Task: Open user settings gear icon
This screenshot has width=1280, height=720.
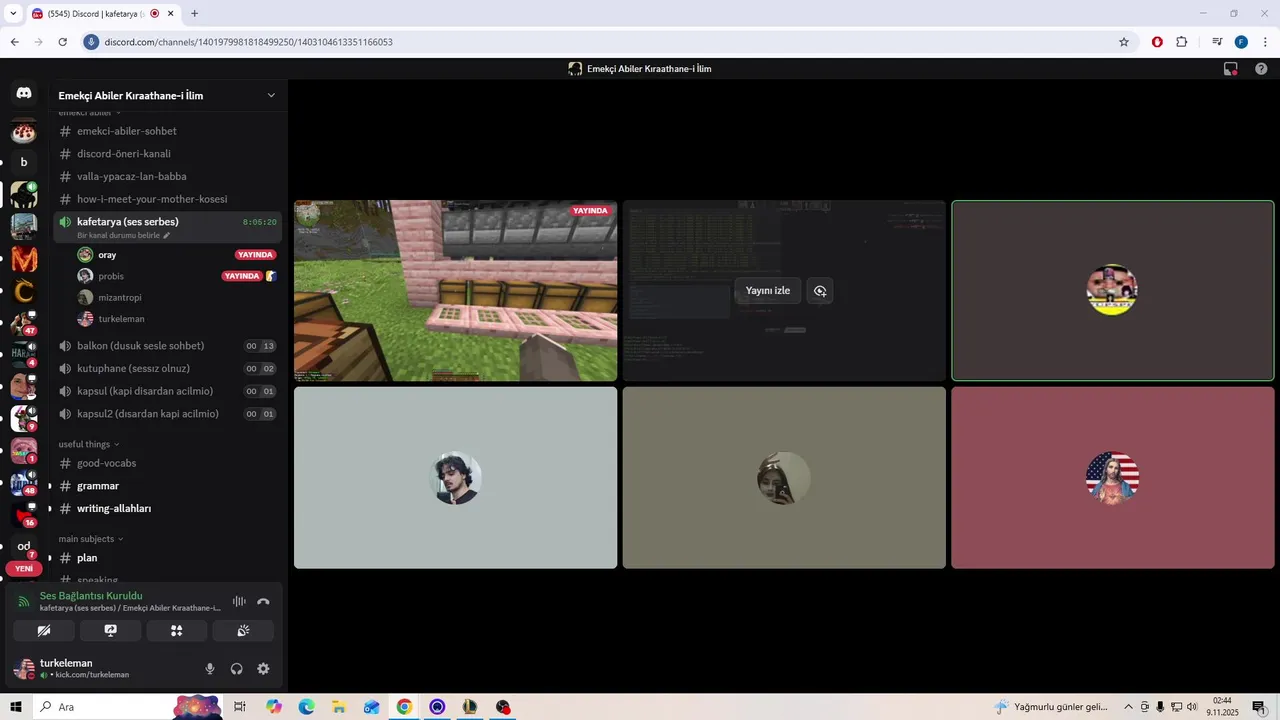Action: pos(263,669)
